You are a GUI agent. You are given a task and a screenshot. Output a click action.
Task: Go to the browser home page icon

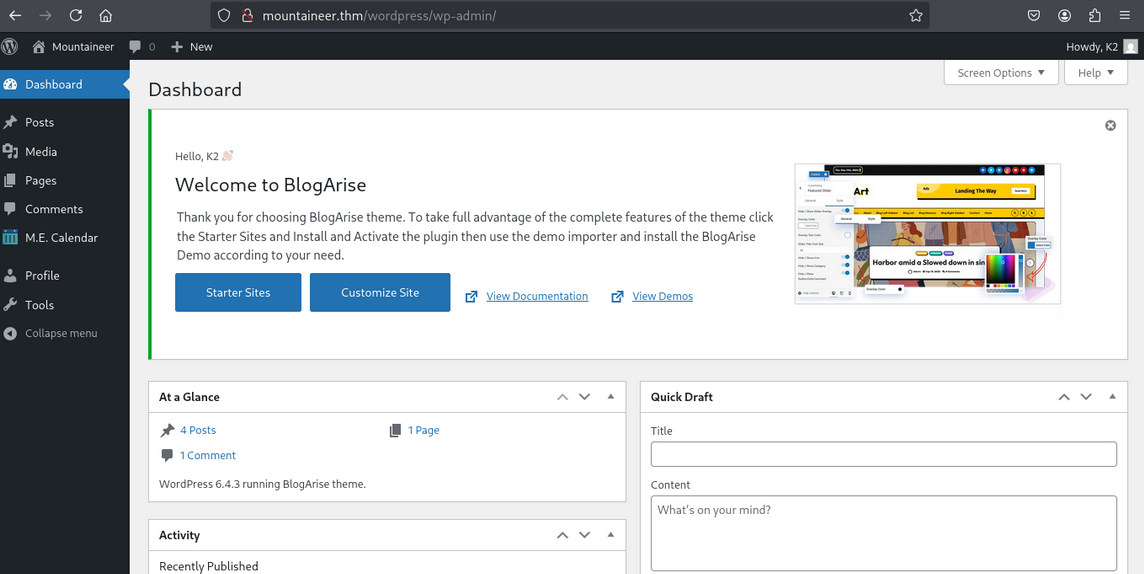click(x=106, y=16)
